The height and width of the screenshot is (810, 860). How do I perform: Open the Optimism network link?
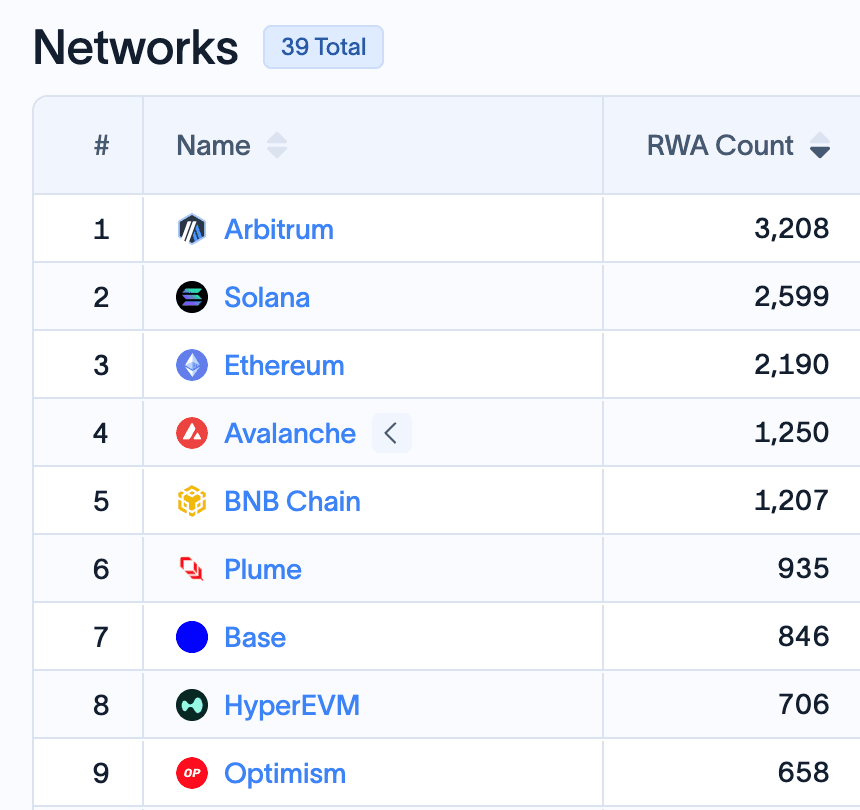click(285, 773)
